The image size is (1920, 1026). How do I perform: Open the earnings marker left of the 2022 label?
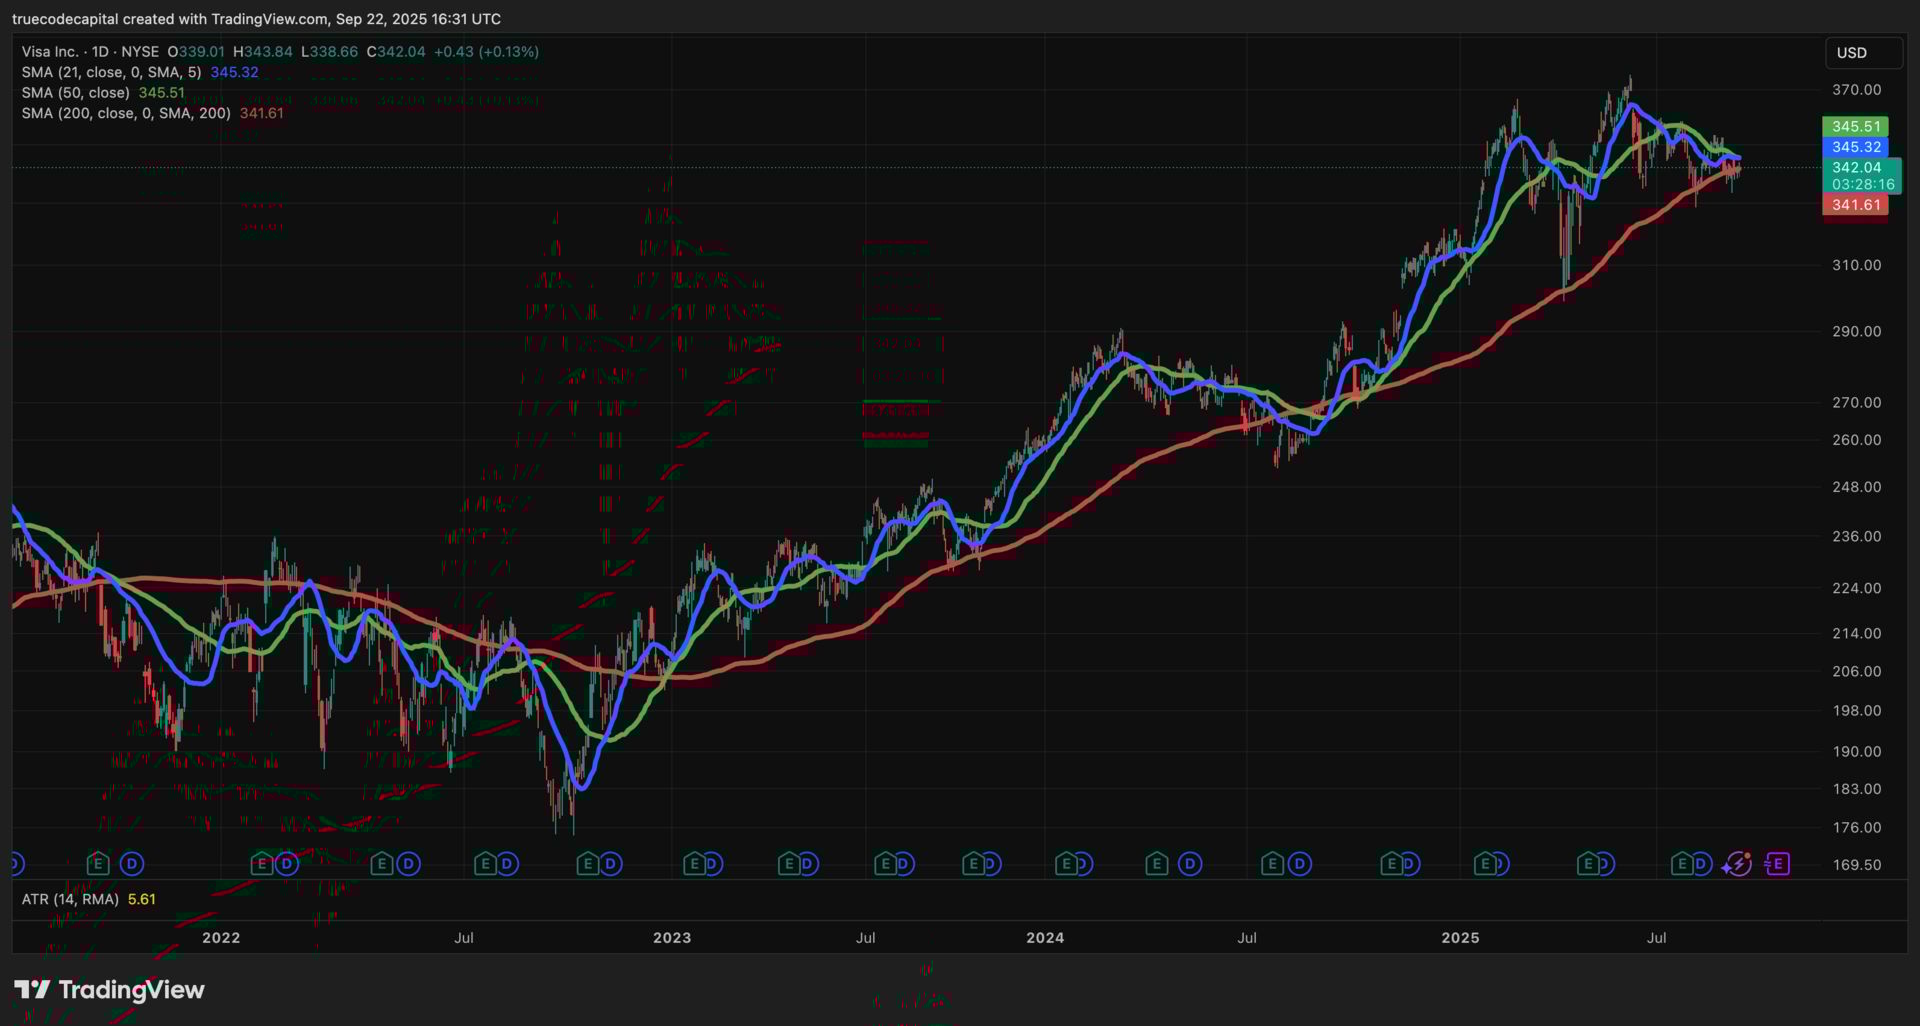click(97, 863)
